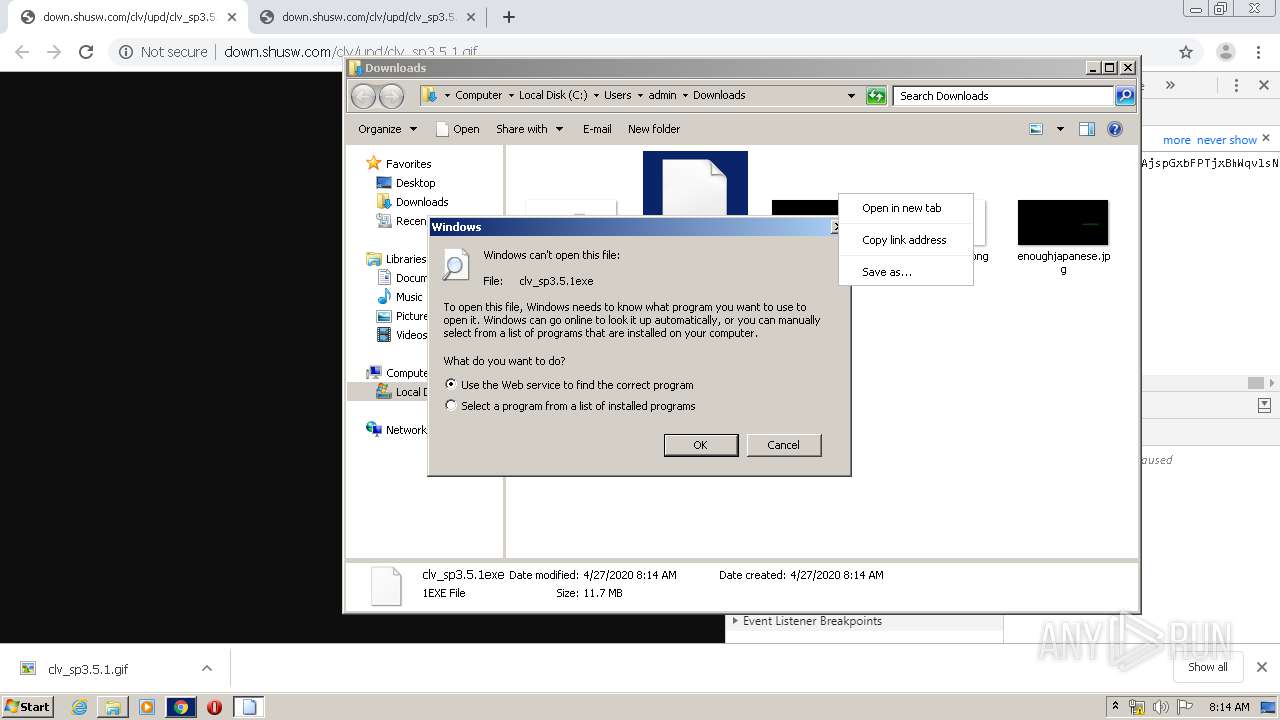
Task: Click the Back arrow in Explorer window
Action: pos(363,96)
